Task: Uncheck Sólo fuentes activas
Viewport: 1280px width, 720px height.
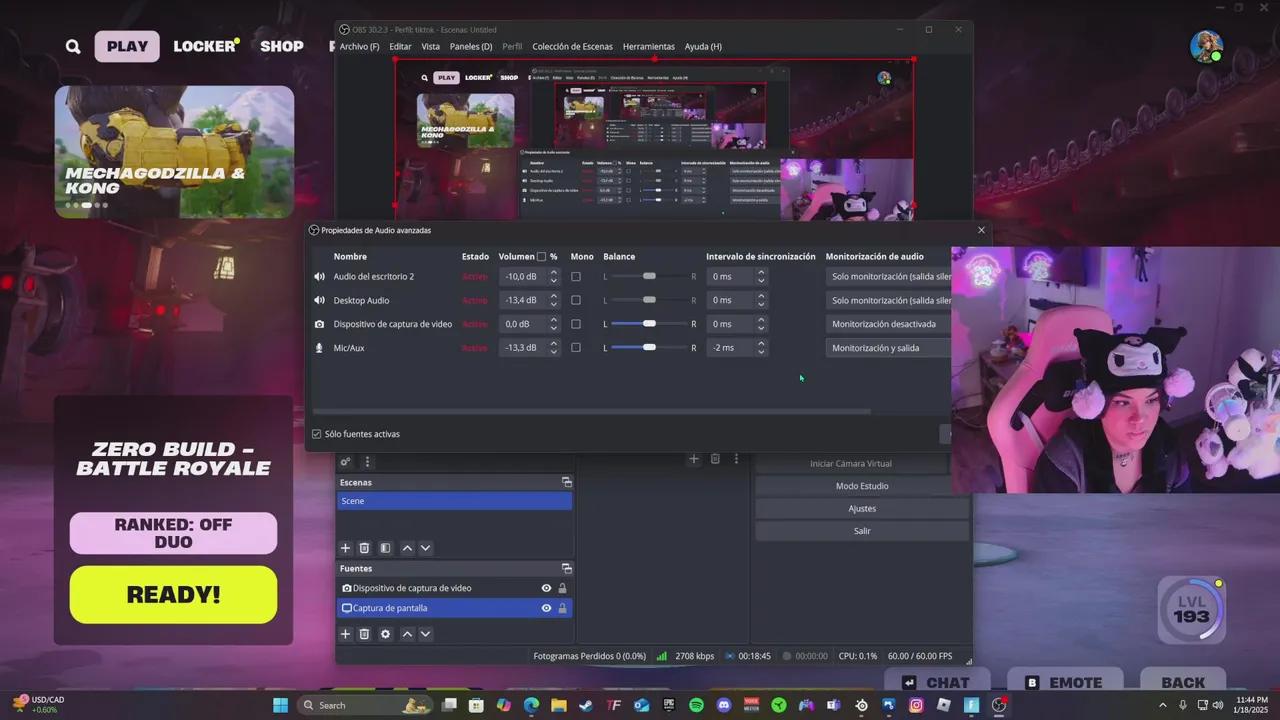Action: (x=317, y=434)
